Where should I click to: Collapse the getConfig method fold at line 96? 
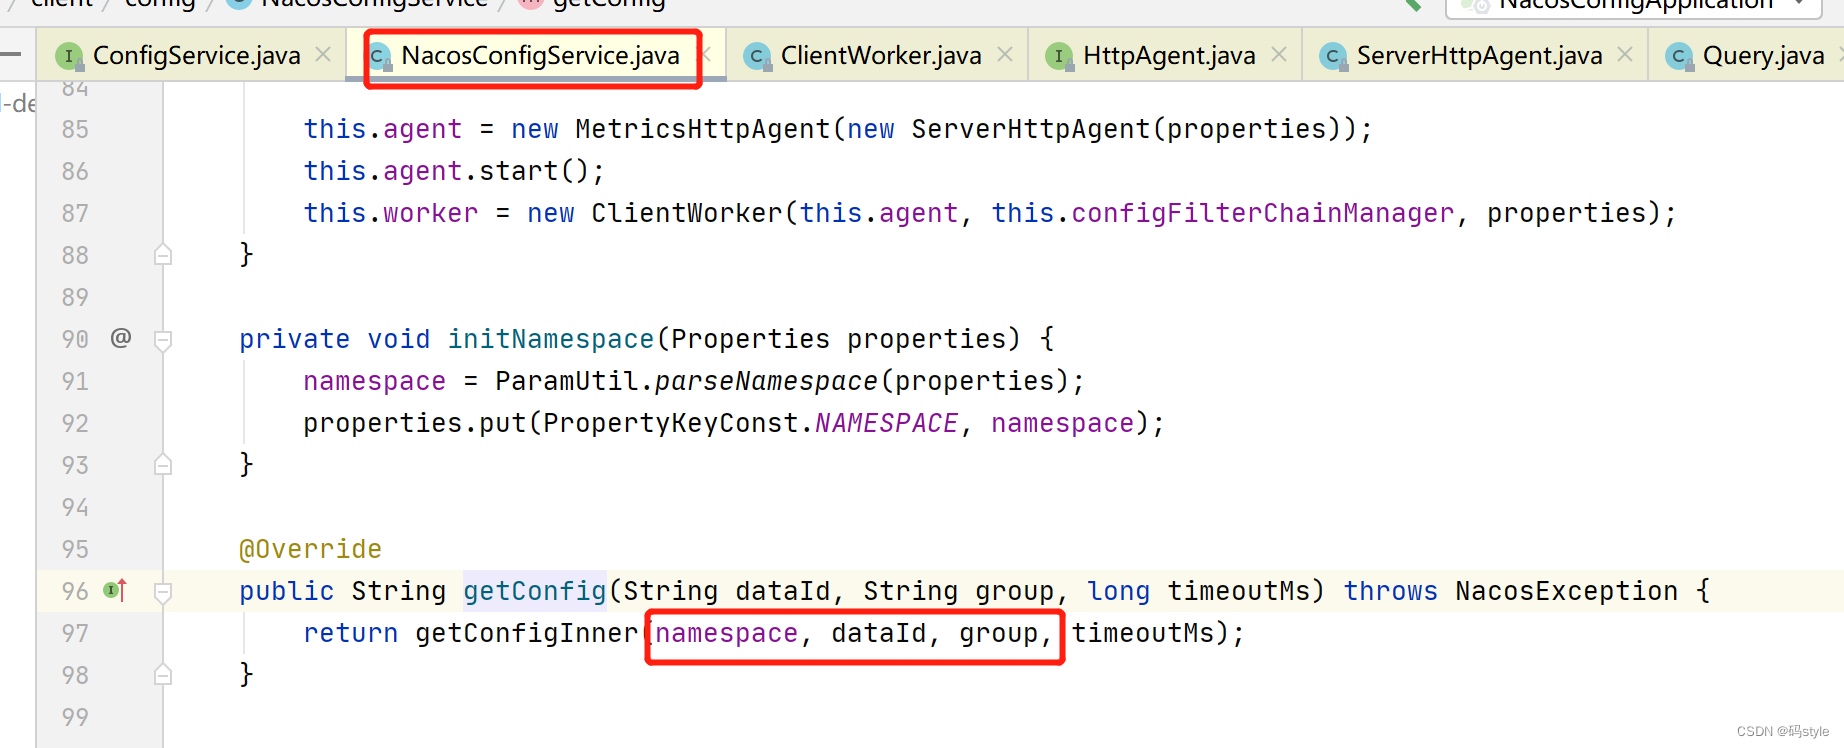coord(163,592)
